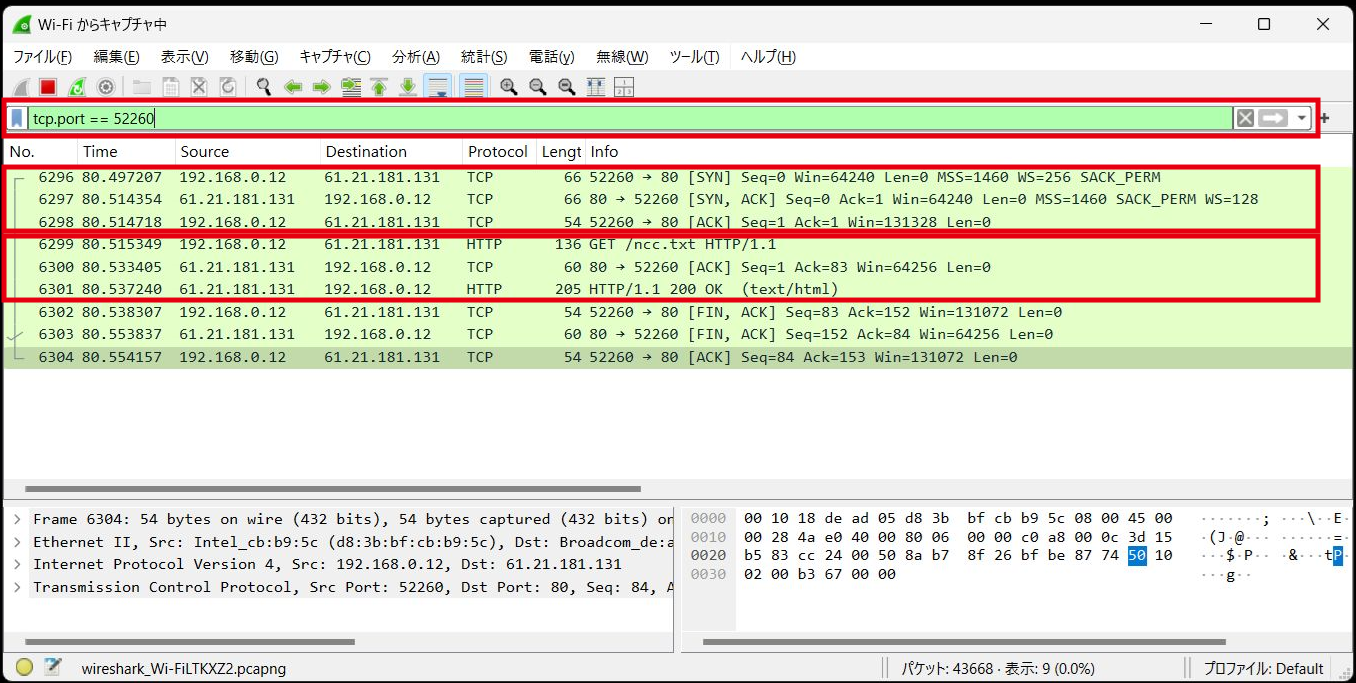Zoom in on packet list text

(509, 87)
